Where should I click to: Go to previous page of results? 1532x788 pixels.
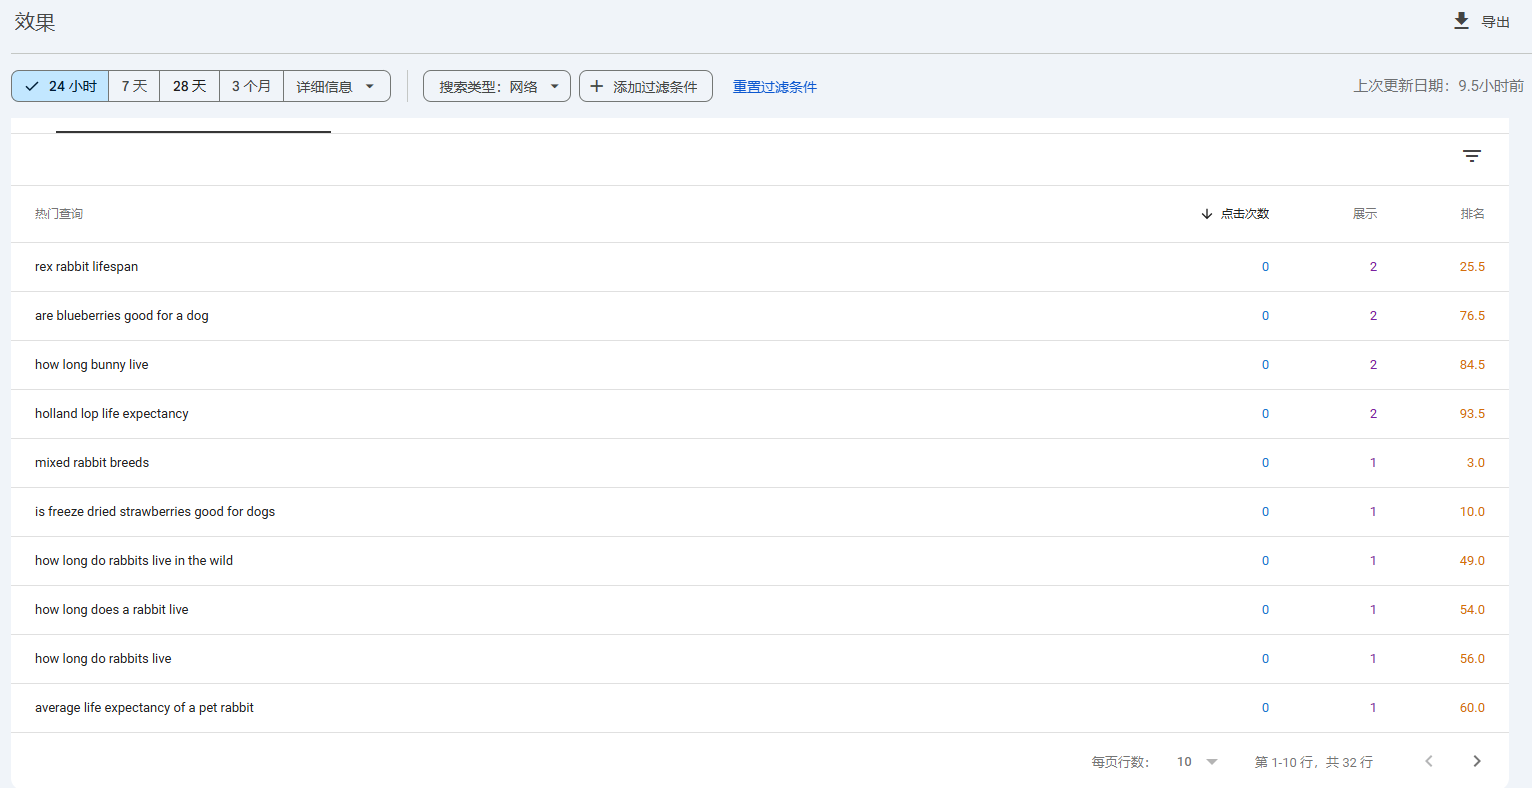pyautogui.click(x=1429, y=761)
